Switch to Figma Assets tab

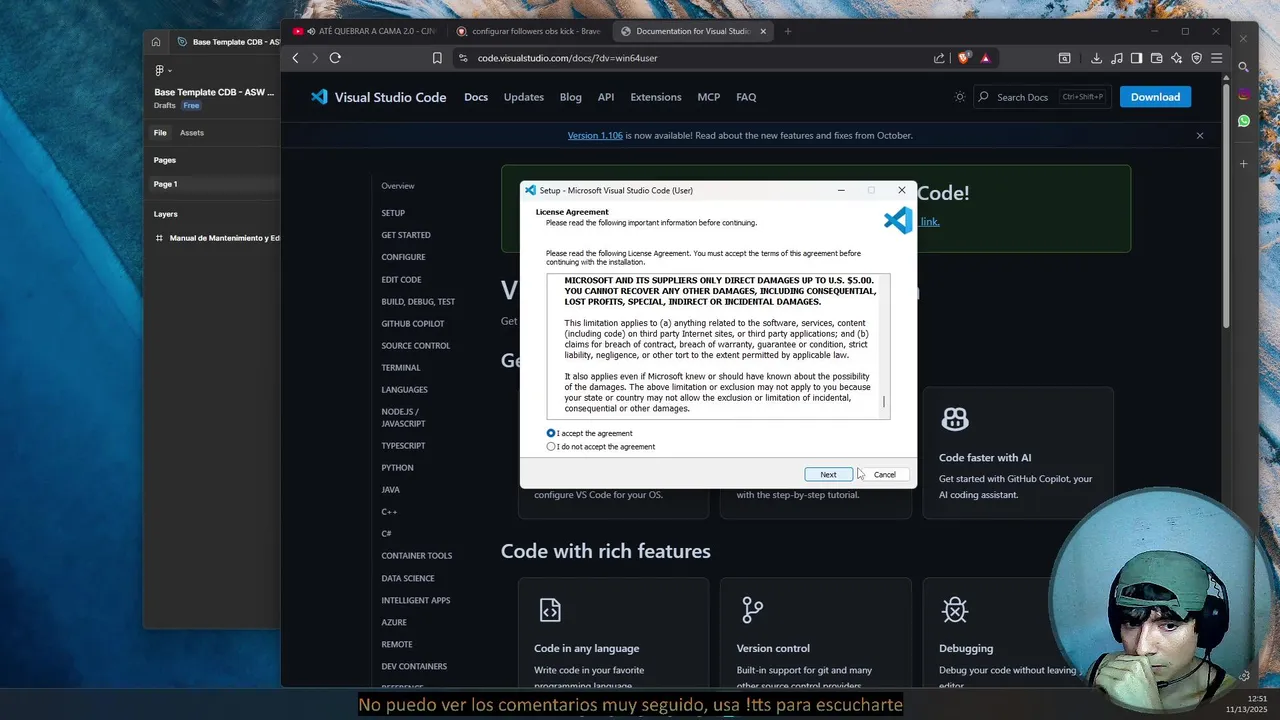tap(191, 133)
